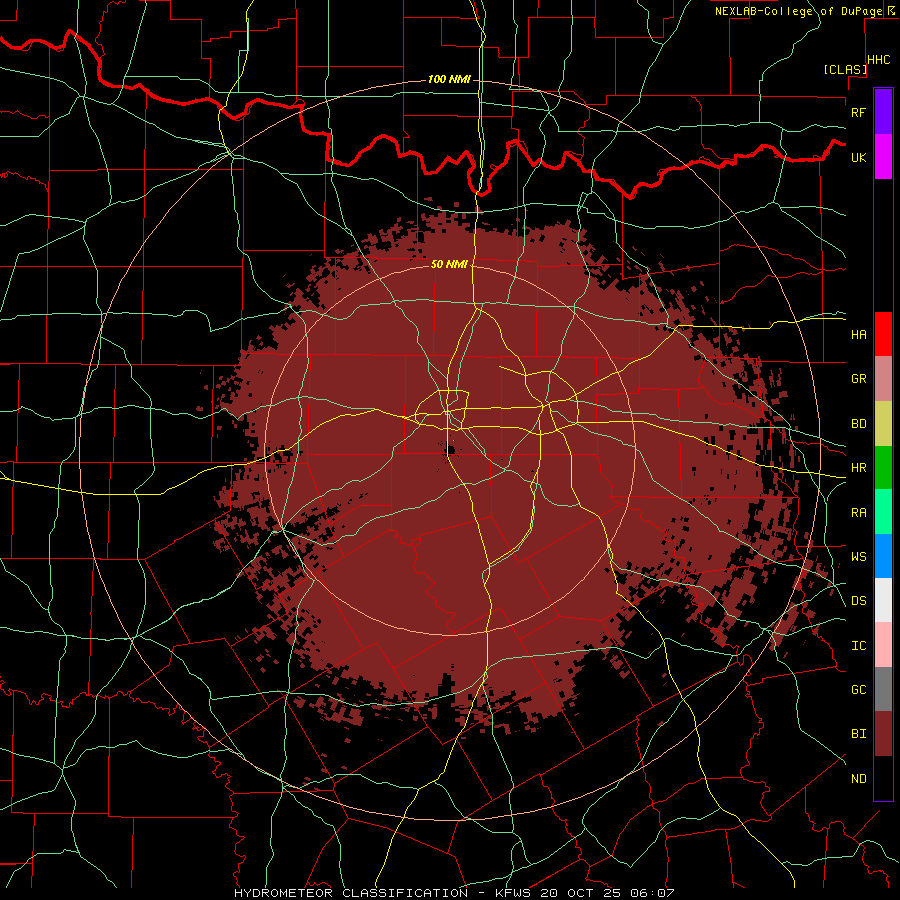Viewport: 900px width, 900px height.
Task: Click the RF purple legend swatch
Action: pyautogui.click(x=883, y=112)
